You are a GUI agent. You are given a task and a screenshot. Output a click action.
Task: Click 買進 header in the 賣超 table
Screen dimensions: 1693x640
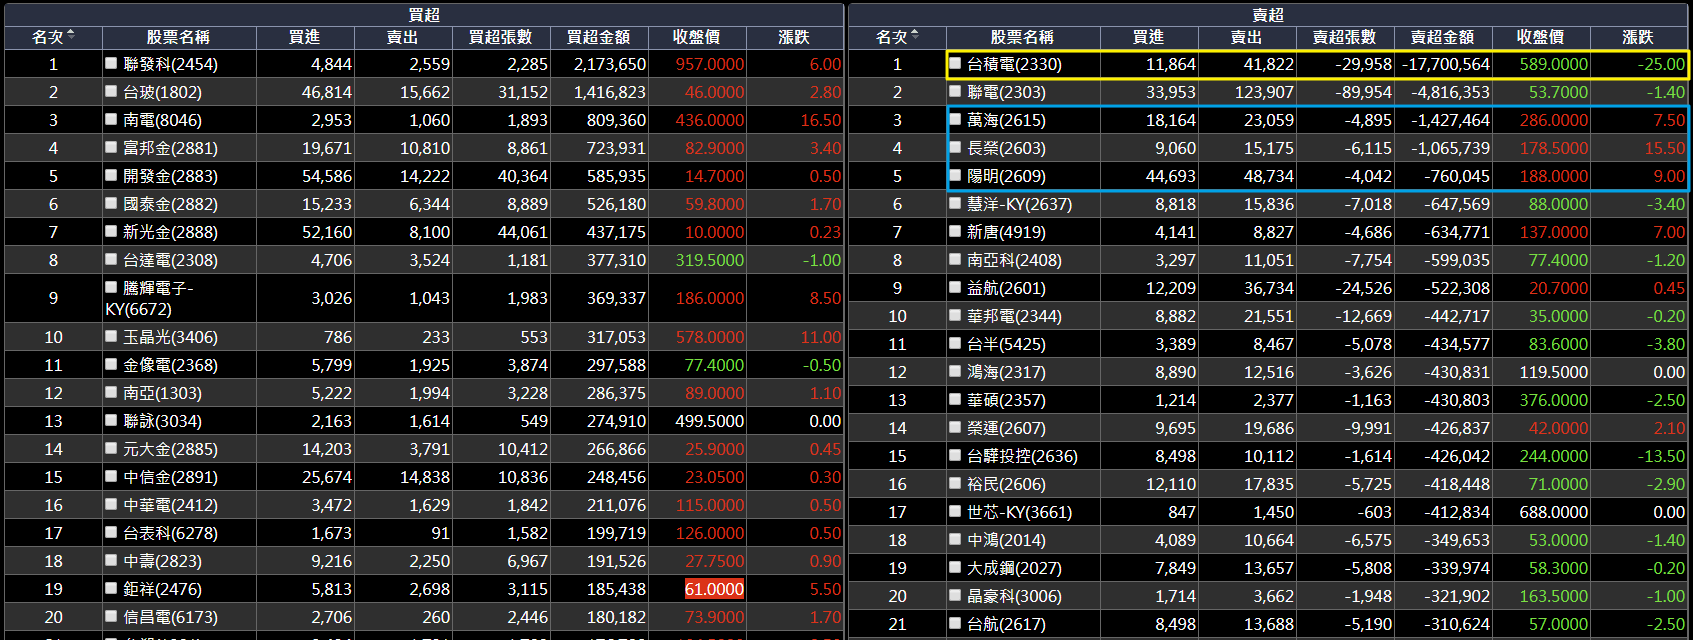1149,37
